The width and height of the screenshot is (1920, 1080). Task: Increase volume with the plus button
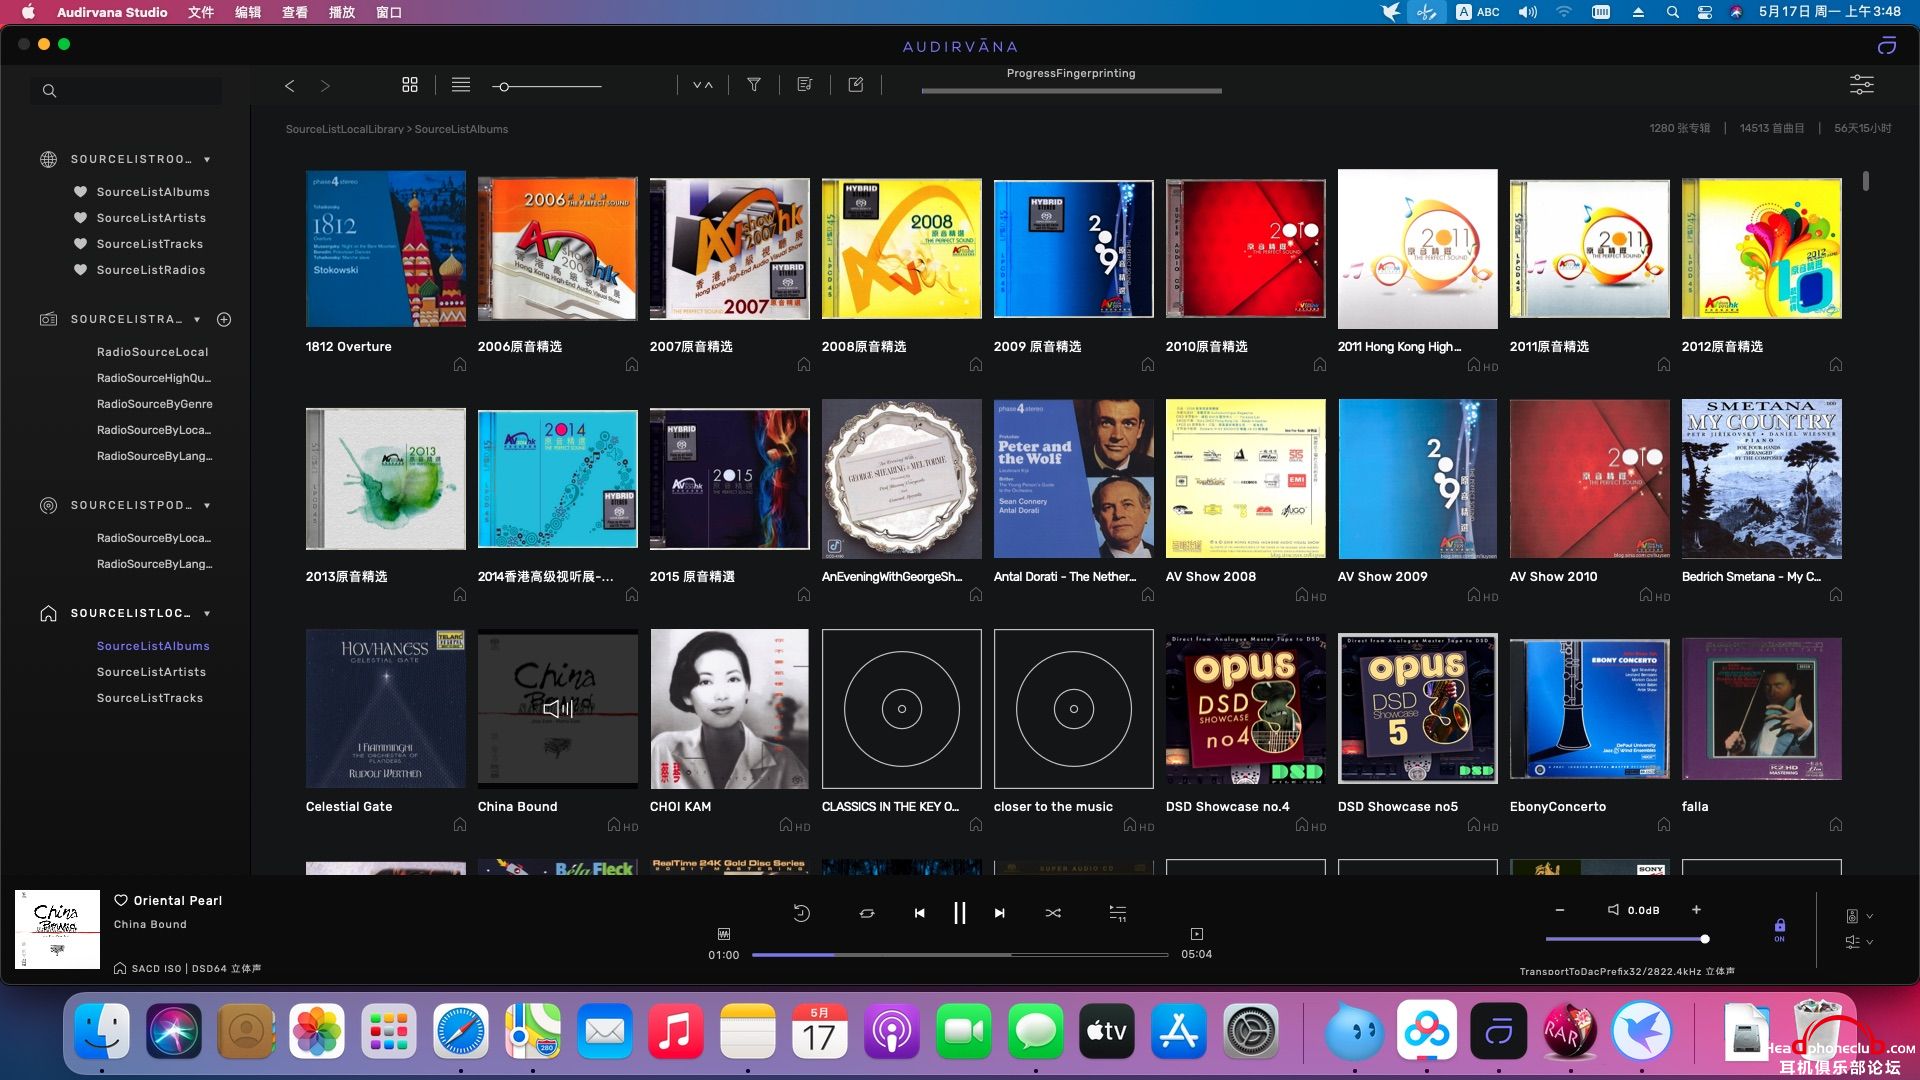coord(1696,910)
